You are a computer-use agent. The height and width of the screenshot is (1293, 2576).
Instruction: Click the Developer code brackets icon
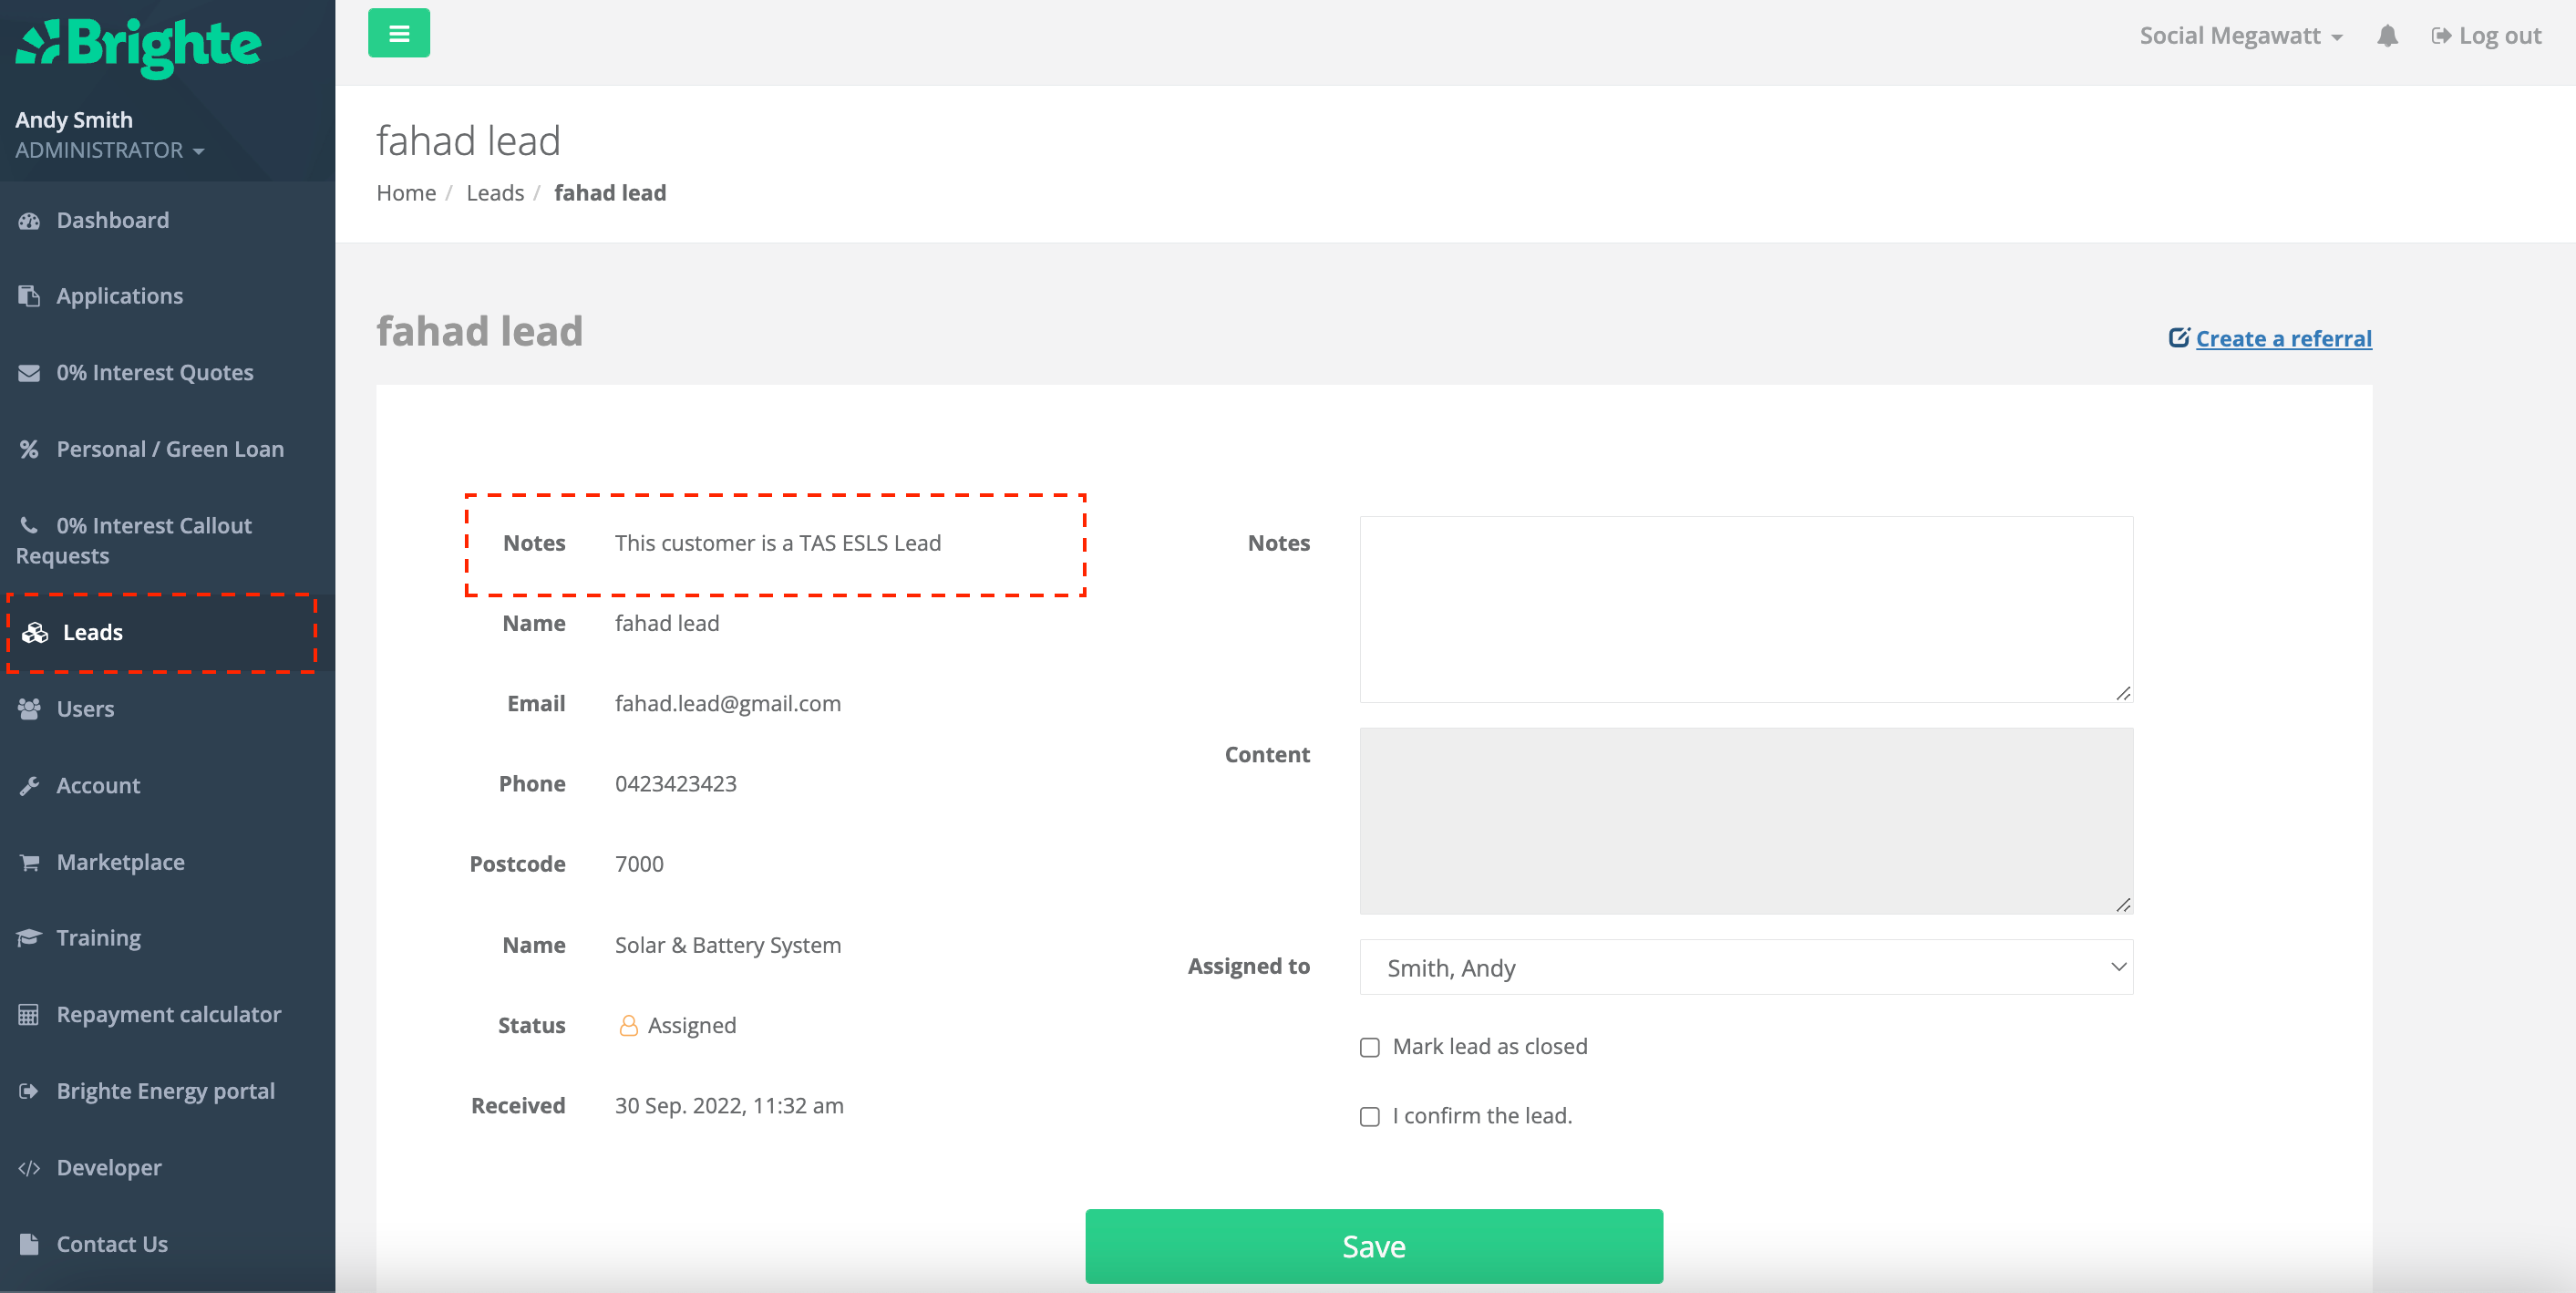tap(29, 1168)
